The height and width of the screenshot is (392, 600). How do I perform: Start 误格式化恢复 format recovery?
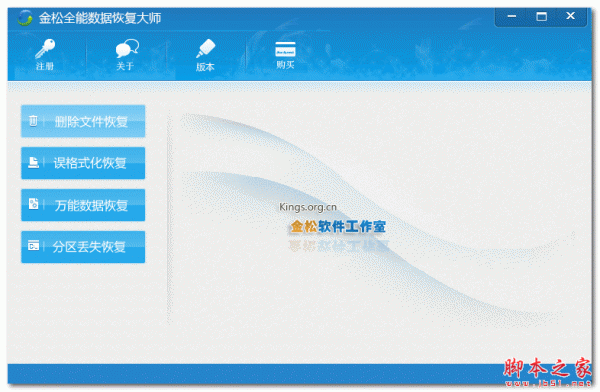pos(83,163)
